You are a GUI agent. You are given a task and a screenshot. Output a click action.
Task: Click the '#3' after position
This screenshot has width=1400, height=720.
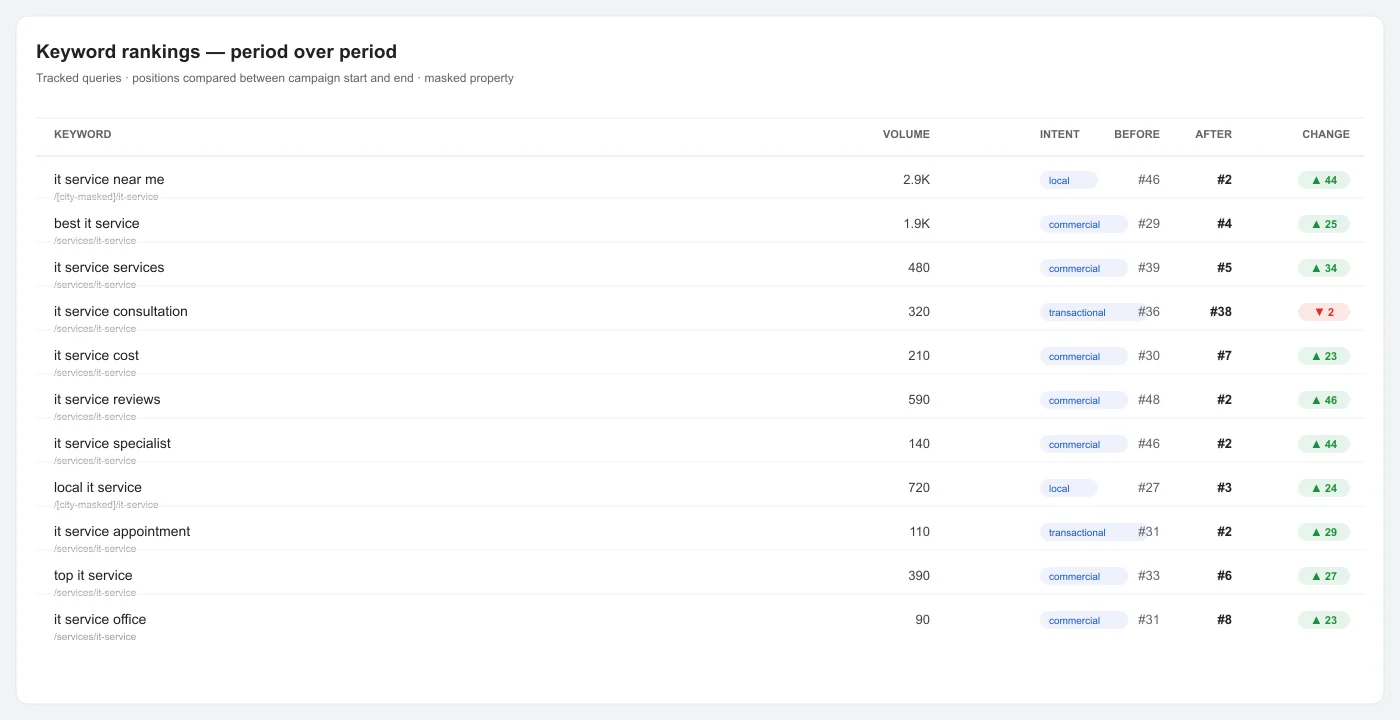click(x=1224, y=487)
